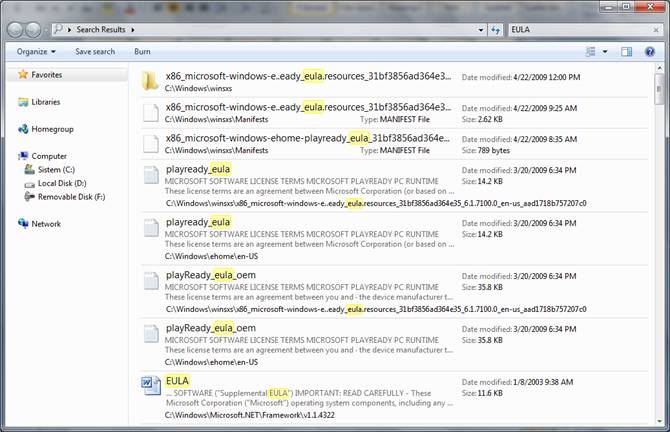Open Homegroup in the navigation pane
The image size is (670, 432).
(x=53, y=129)
